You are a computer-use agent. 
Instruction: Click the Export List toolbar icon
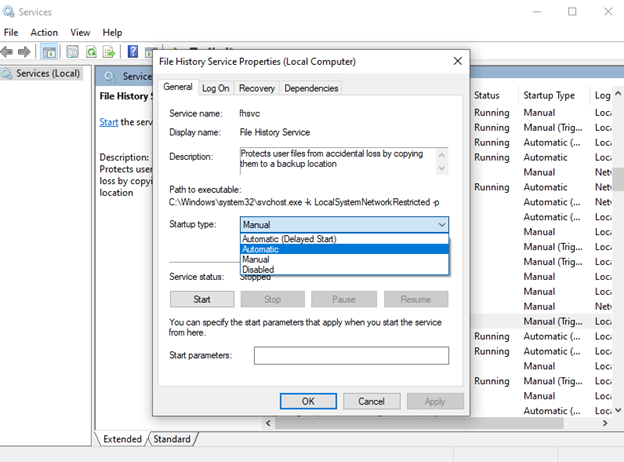[109, 52]
